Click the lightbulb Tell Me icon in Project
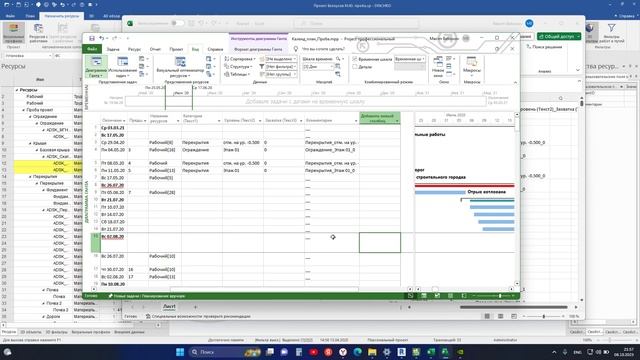This screenshot has width=640, height=360. click(296, 49)
